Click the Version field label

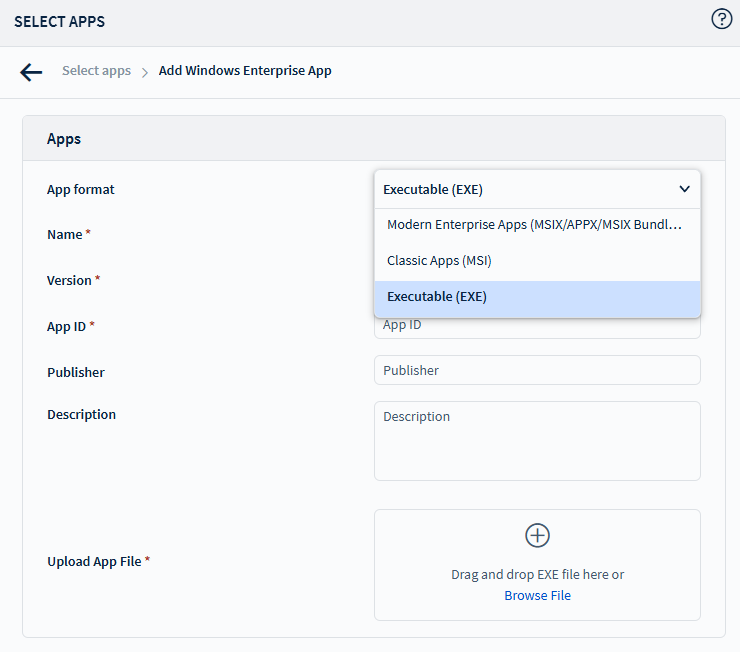69,281
